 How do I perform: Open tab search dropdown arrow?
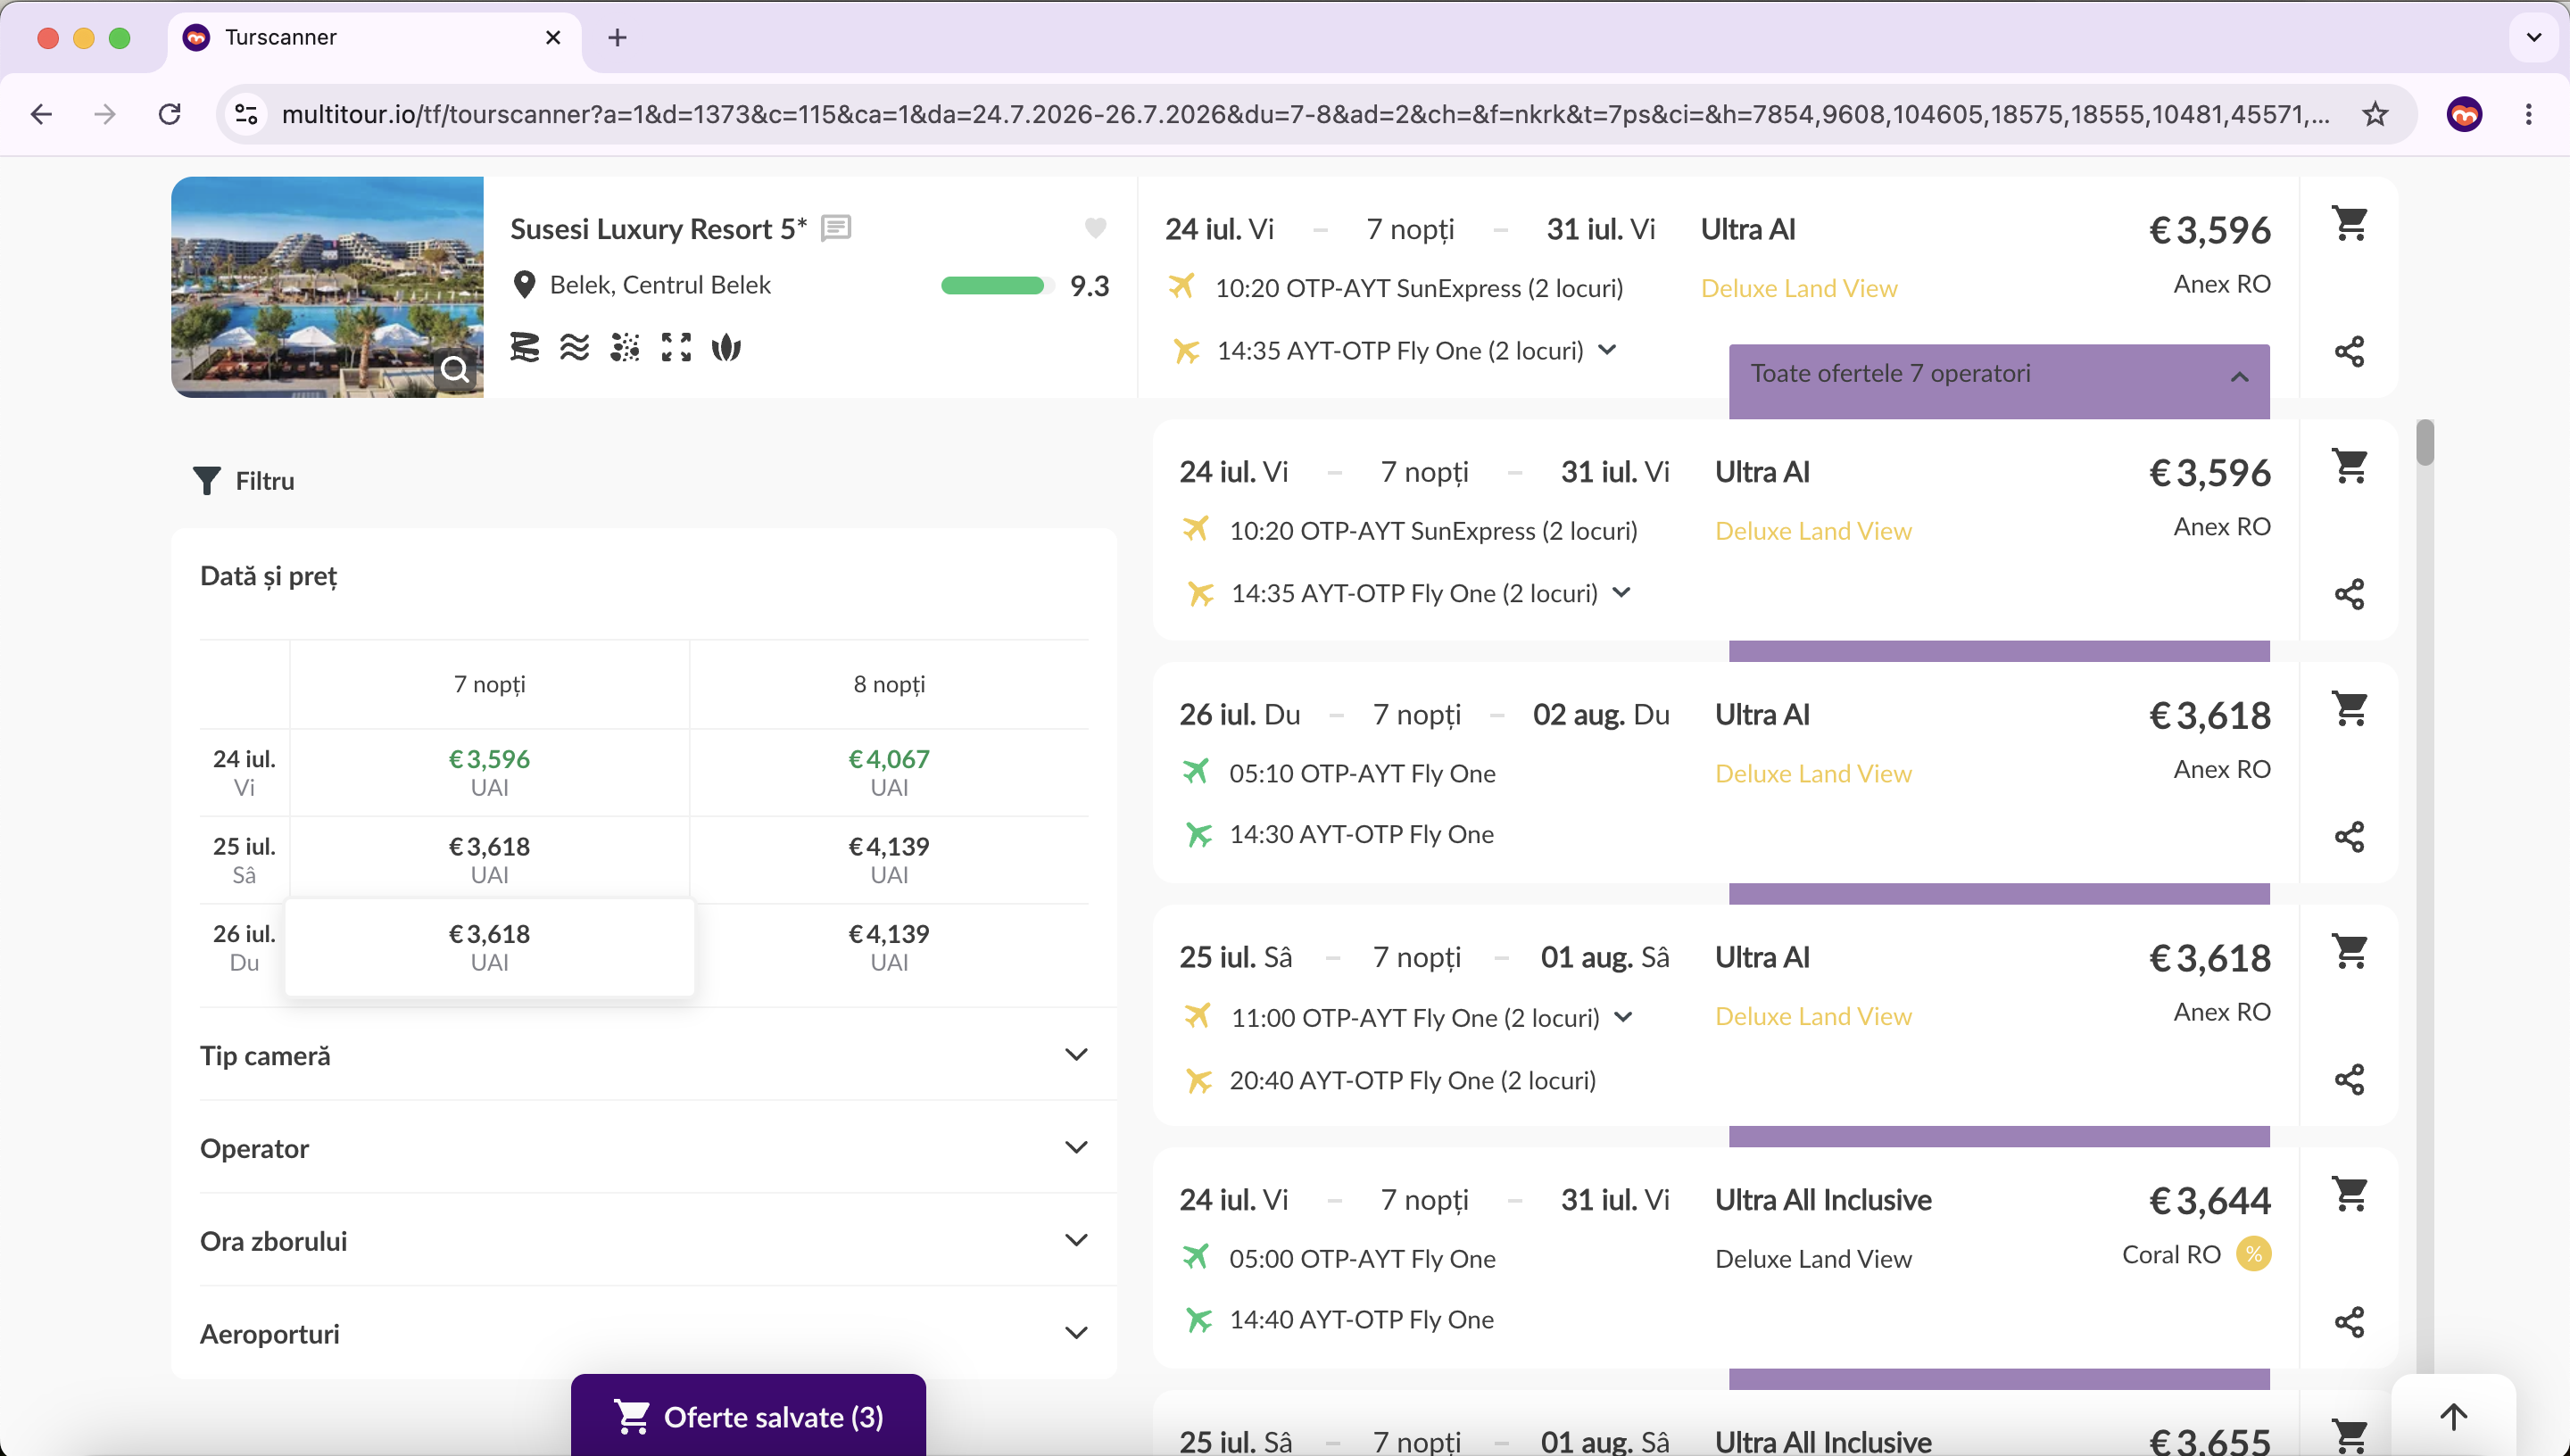point(2533,37)
